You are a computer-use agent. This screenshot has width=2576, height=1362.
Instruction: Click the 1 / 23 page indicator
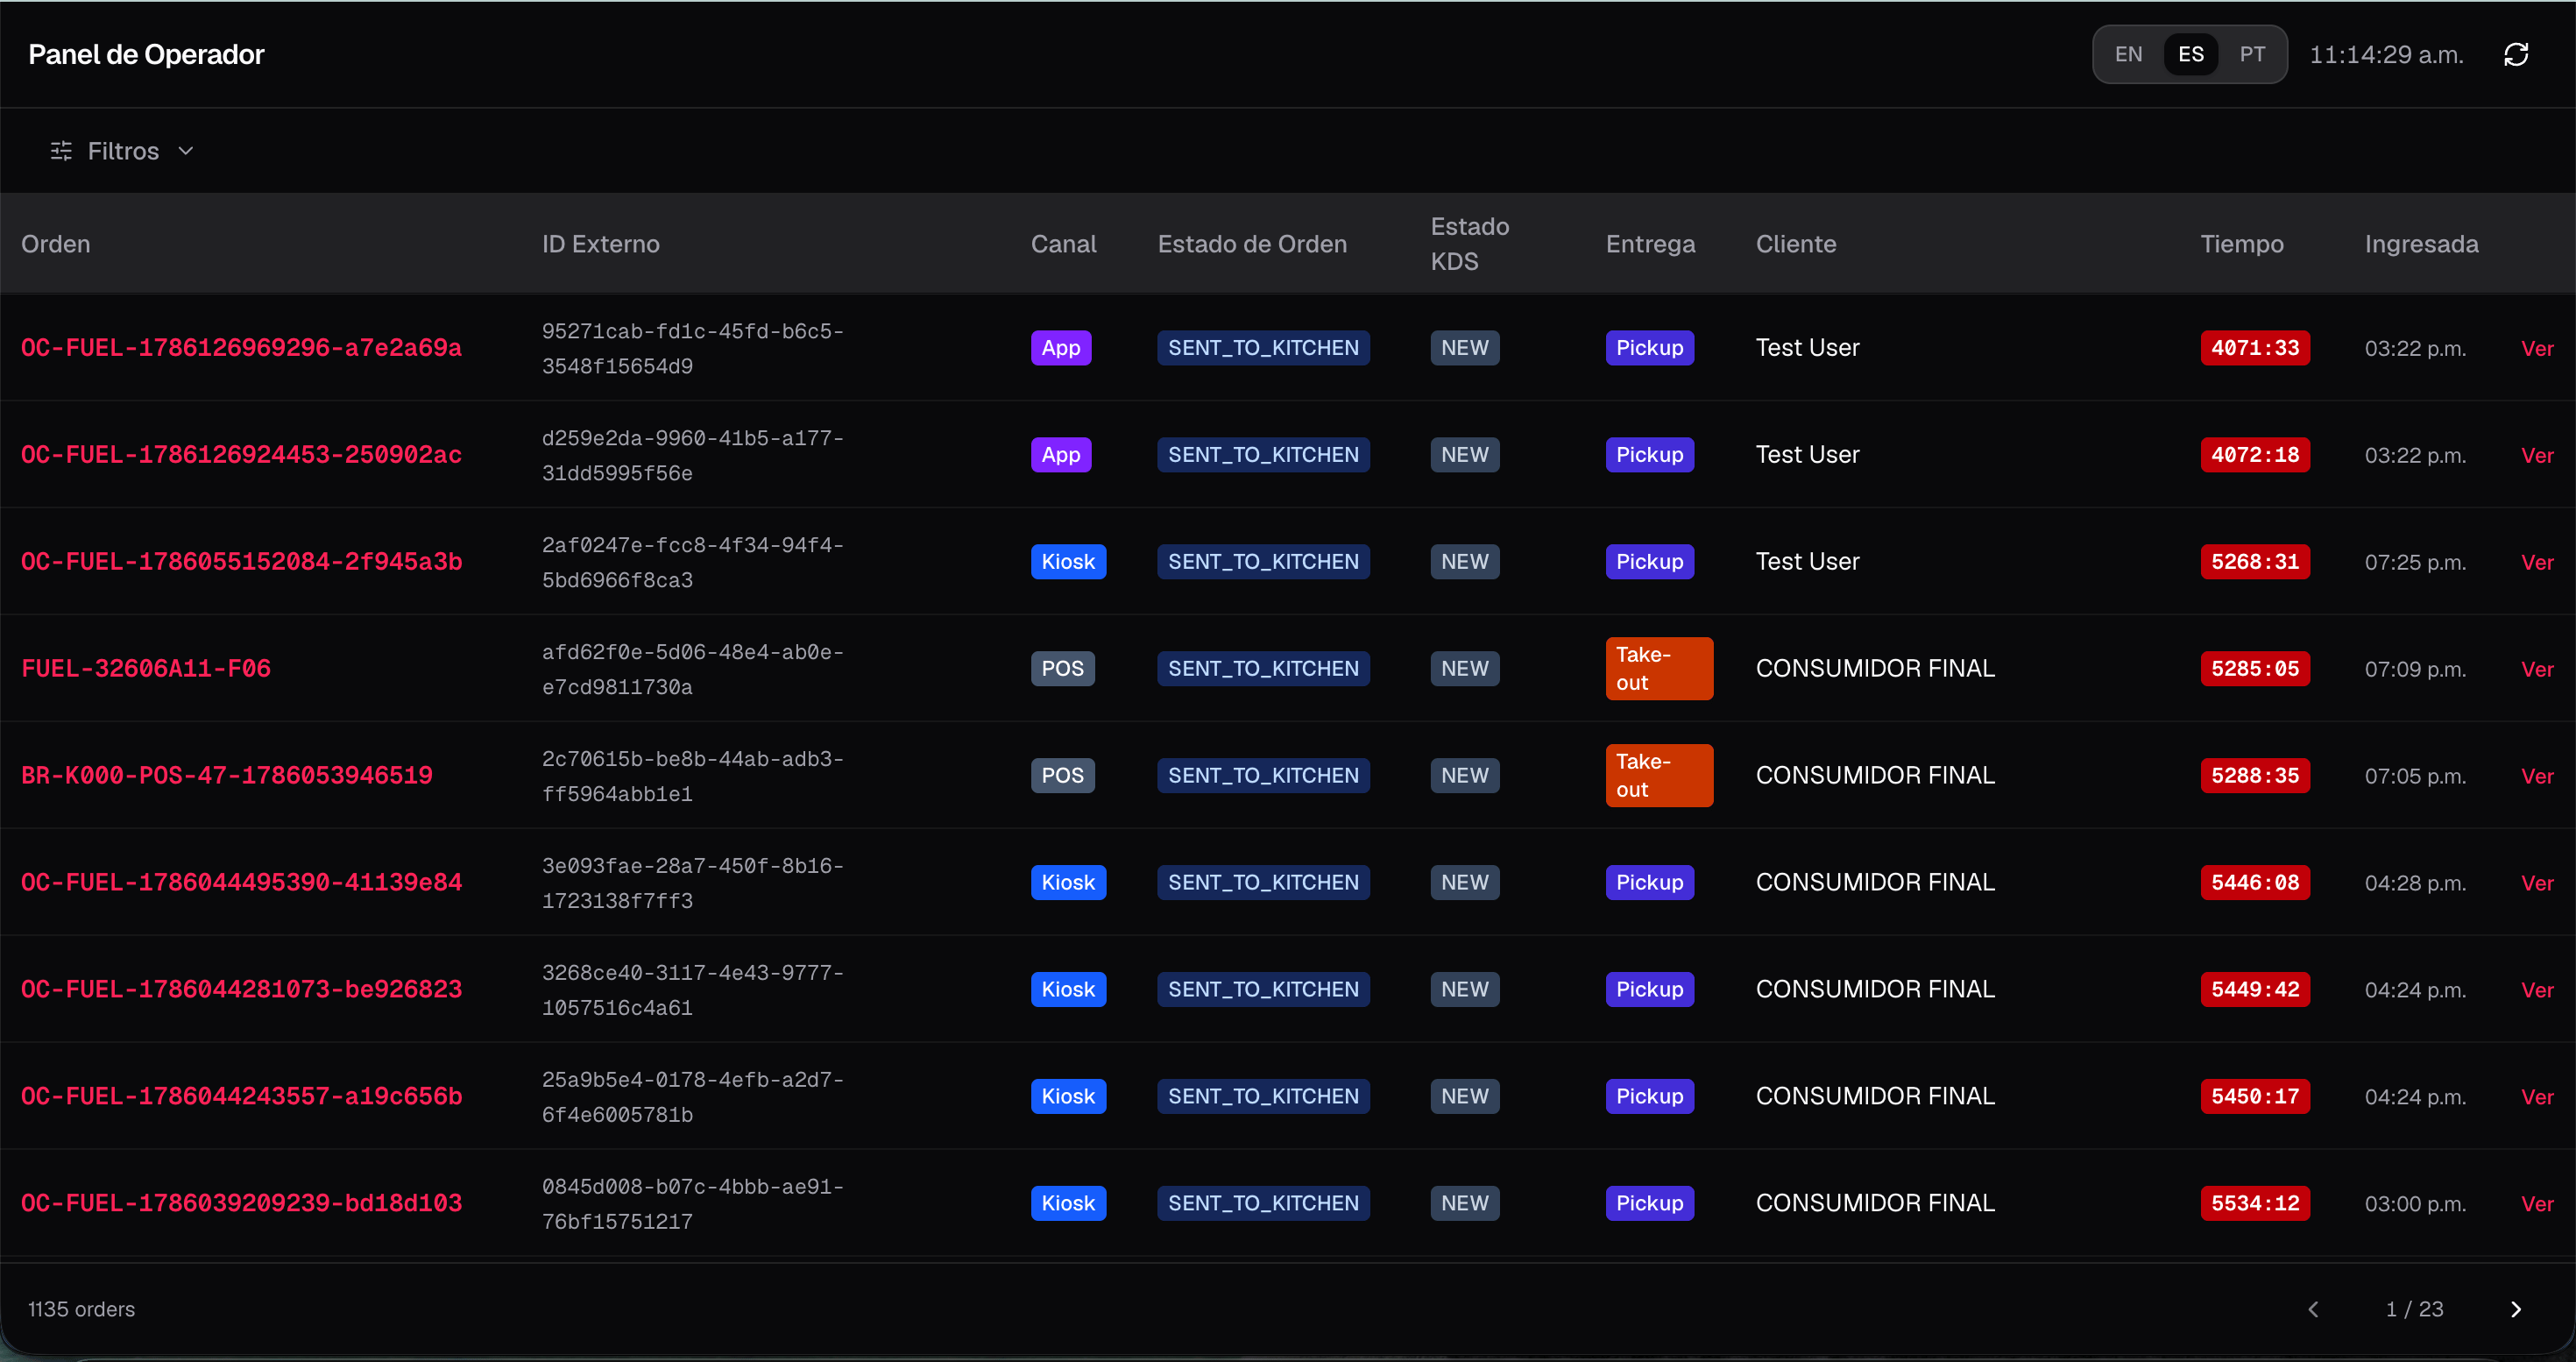point(2414,1309)
